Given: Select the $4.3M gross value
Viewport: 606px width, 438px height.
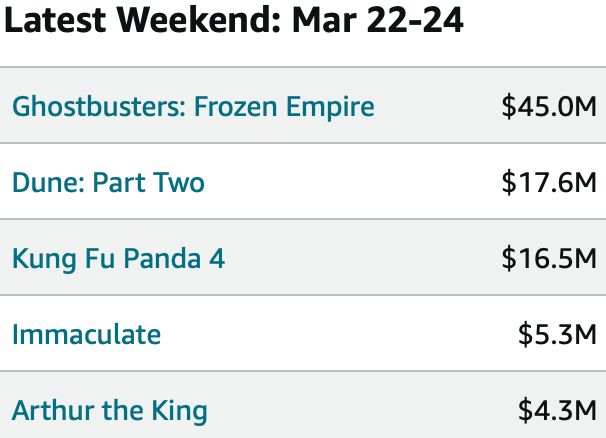Looking at the screenshot, I should tap(557, 410).
